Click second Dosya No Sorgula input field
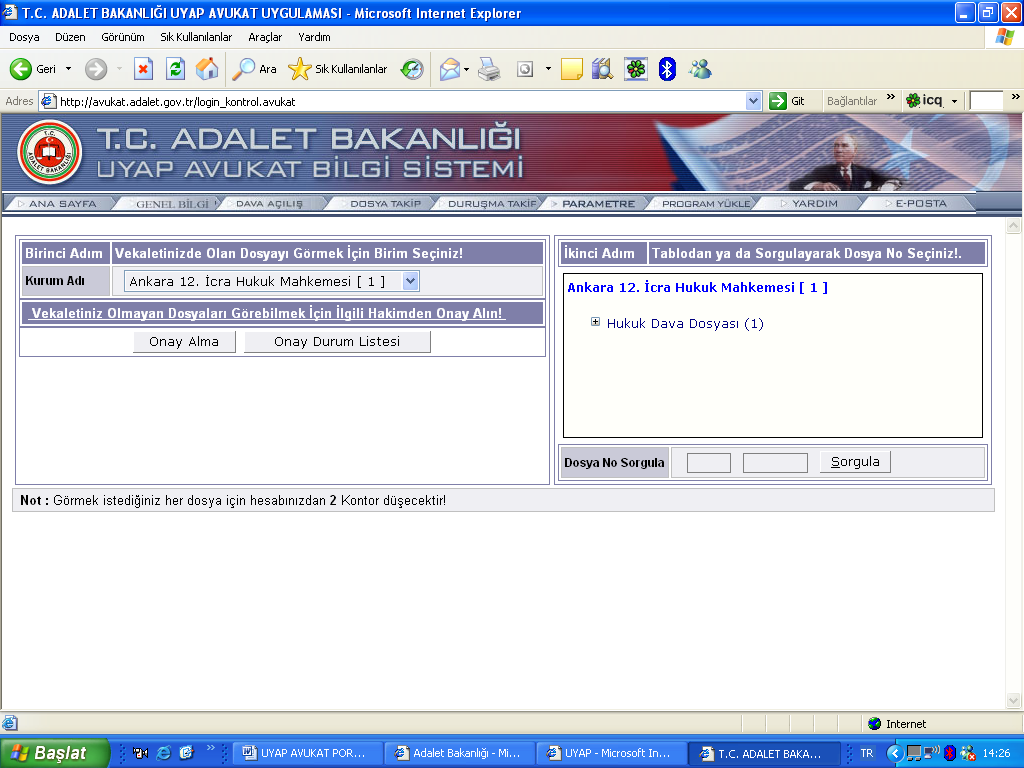This screenshot has height=768, width=1024. click(775, 462)
